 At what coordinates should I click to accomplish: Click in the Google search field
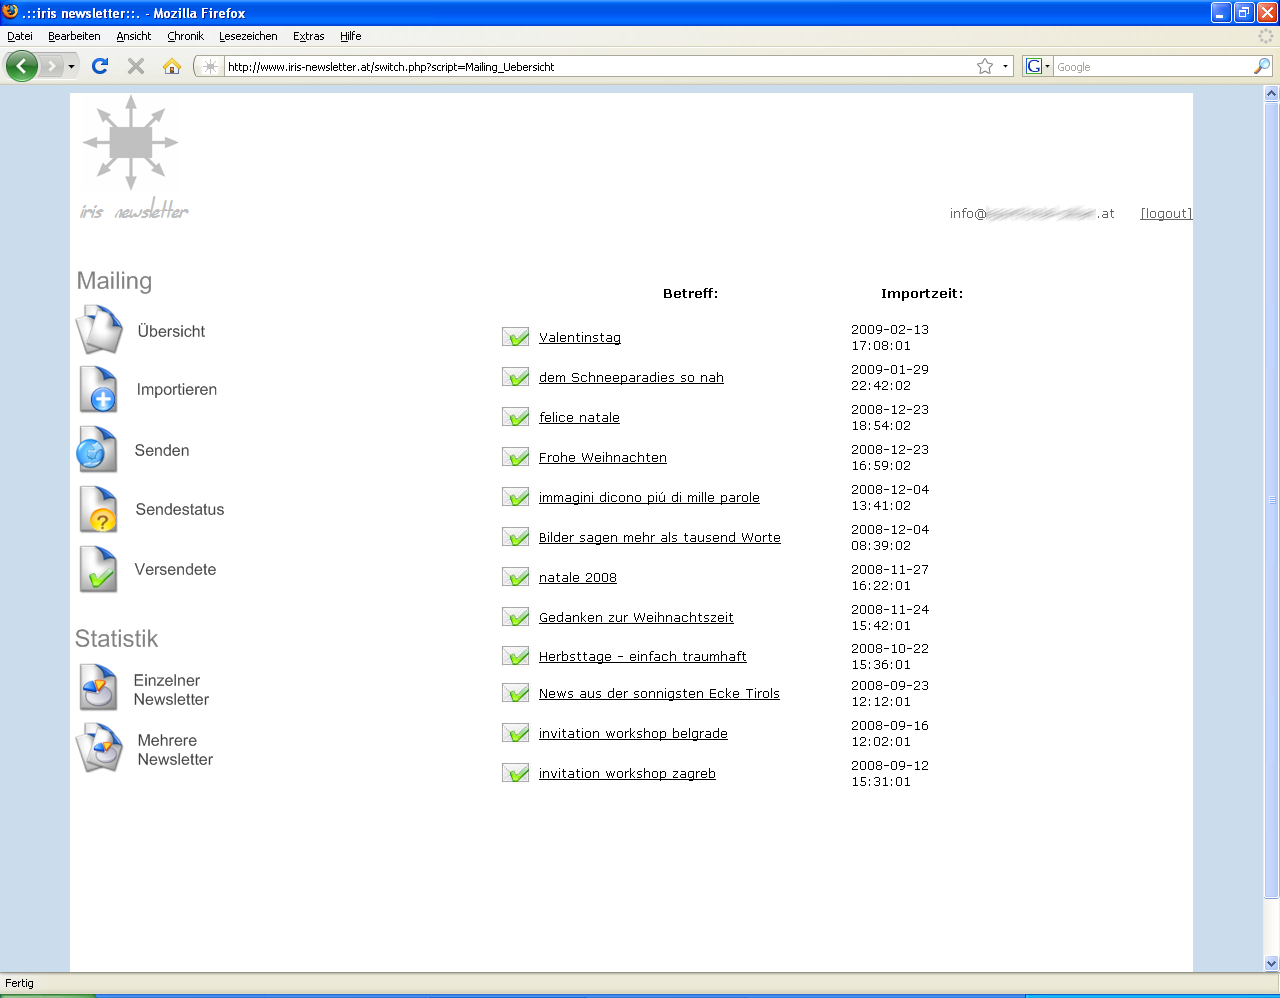pyautogui.click(x=1150, y=67)
